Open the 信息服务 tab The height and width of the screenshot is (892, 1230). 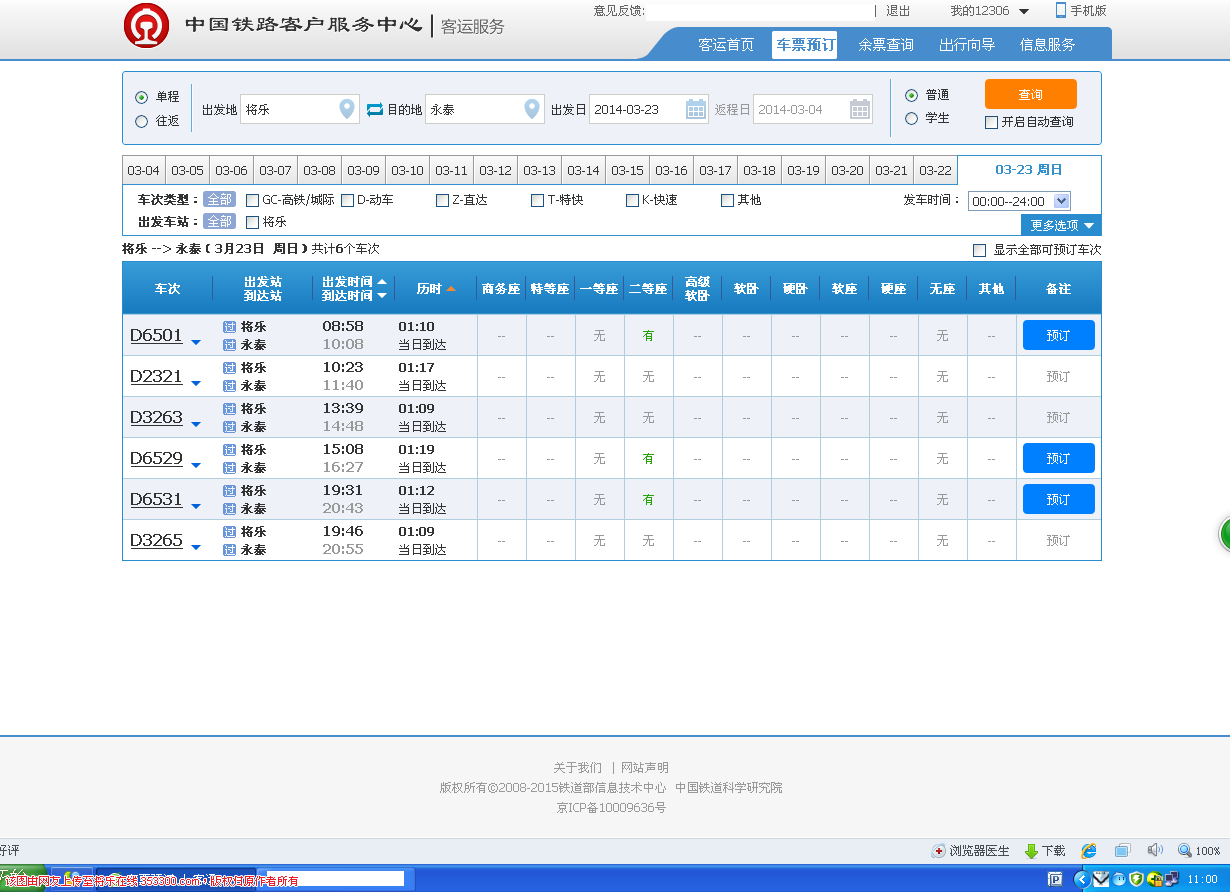point(1047,44)
